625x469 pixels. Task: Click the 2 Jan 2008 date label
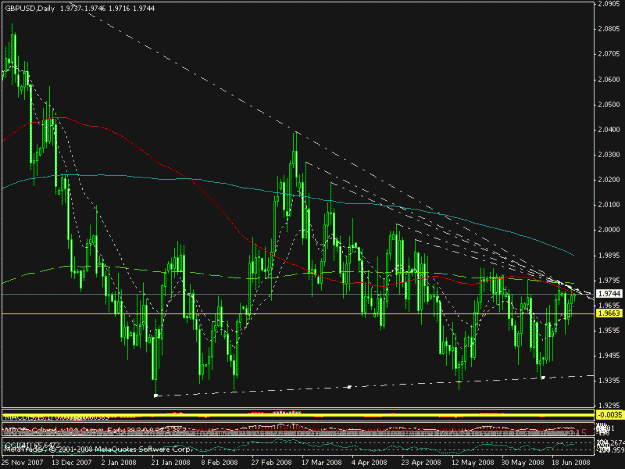click(118, 463)
